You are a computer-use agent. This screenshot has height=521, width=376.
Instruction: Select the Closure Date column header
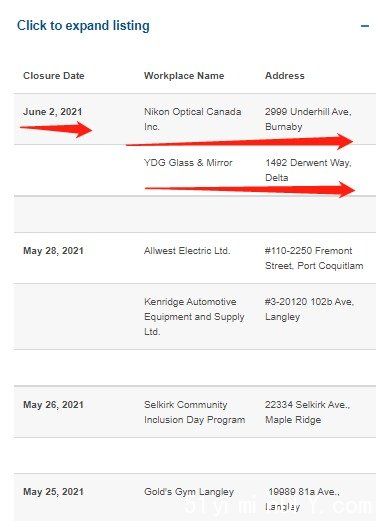click(54, 76)
